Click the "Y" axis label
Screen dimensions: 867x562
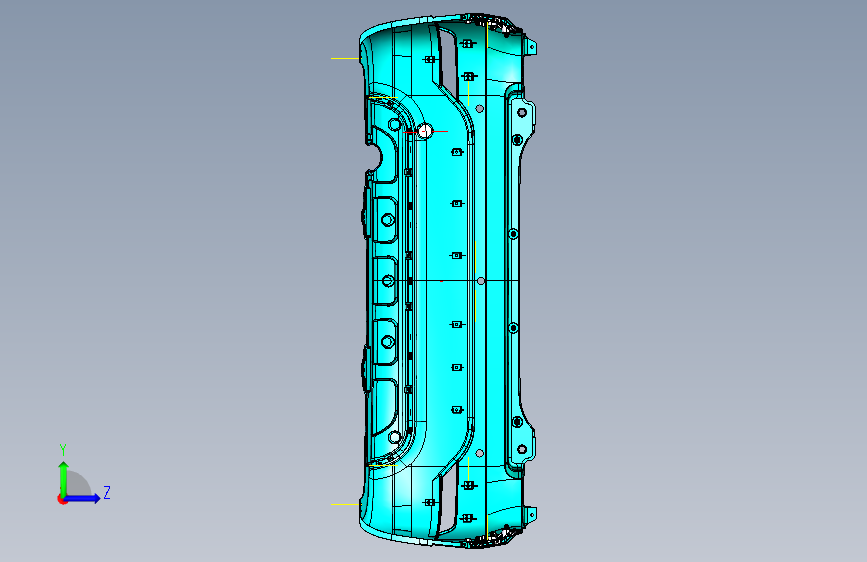pyautogui.click(x=63, y=450)
